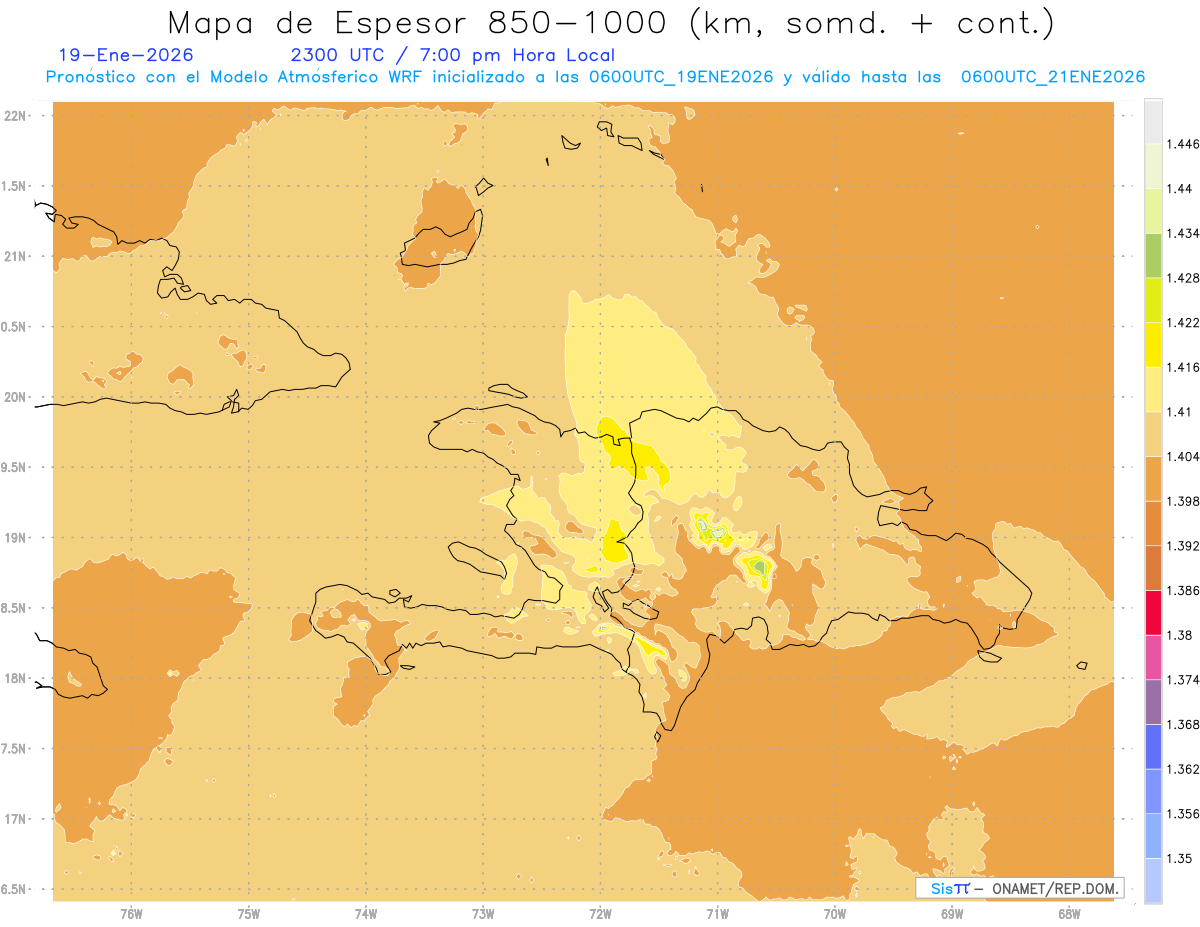
Task: Click the colorbar value '1.428'
Action: tap(1183, 278)
